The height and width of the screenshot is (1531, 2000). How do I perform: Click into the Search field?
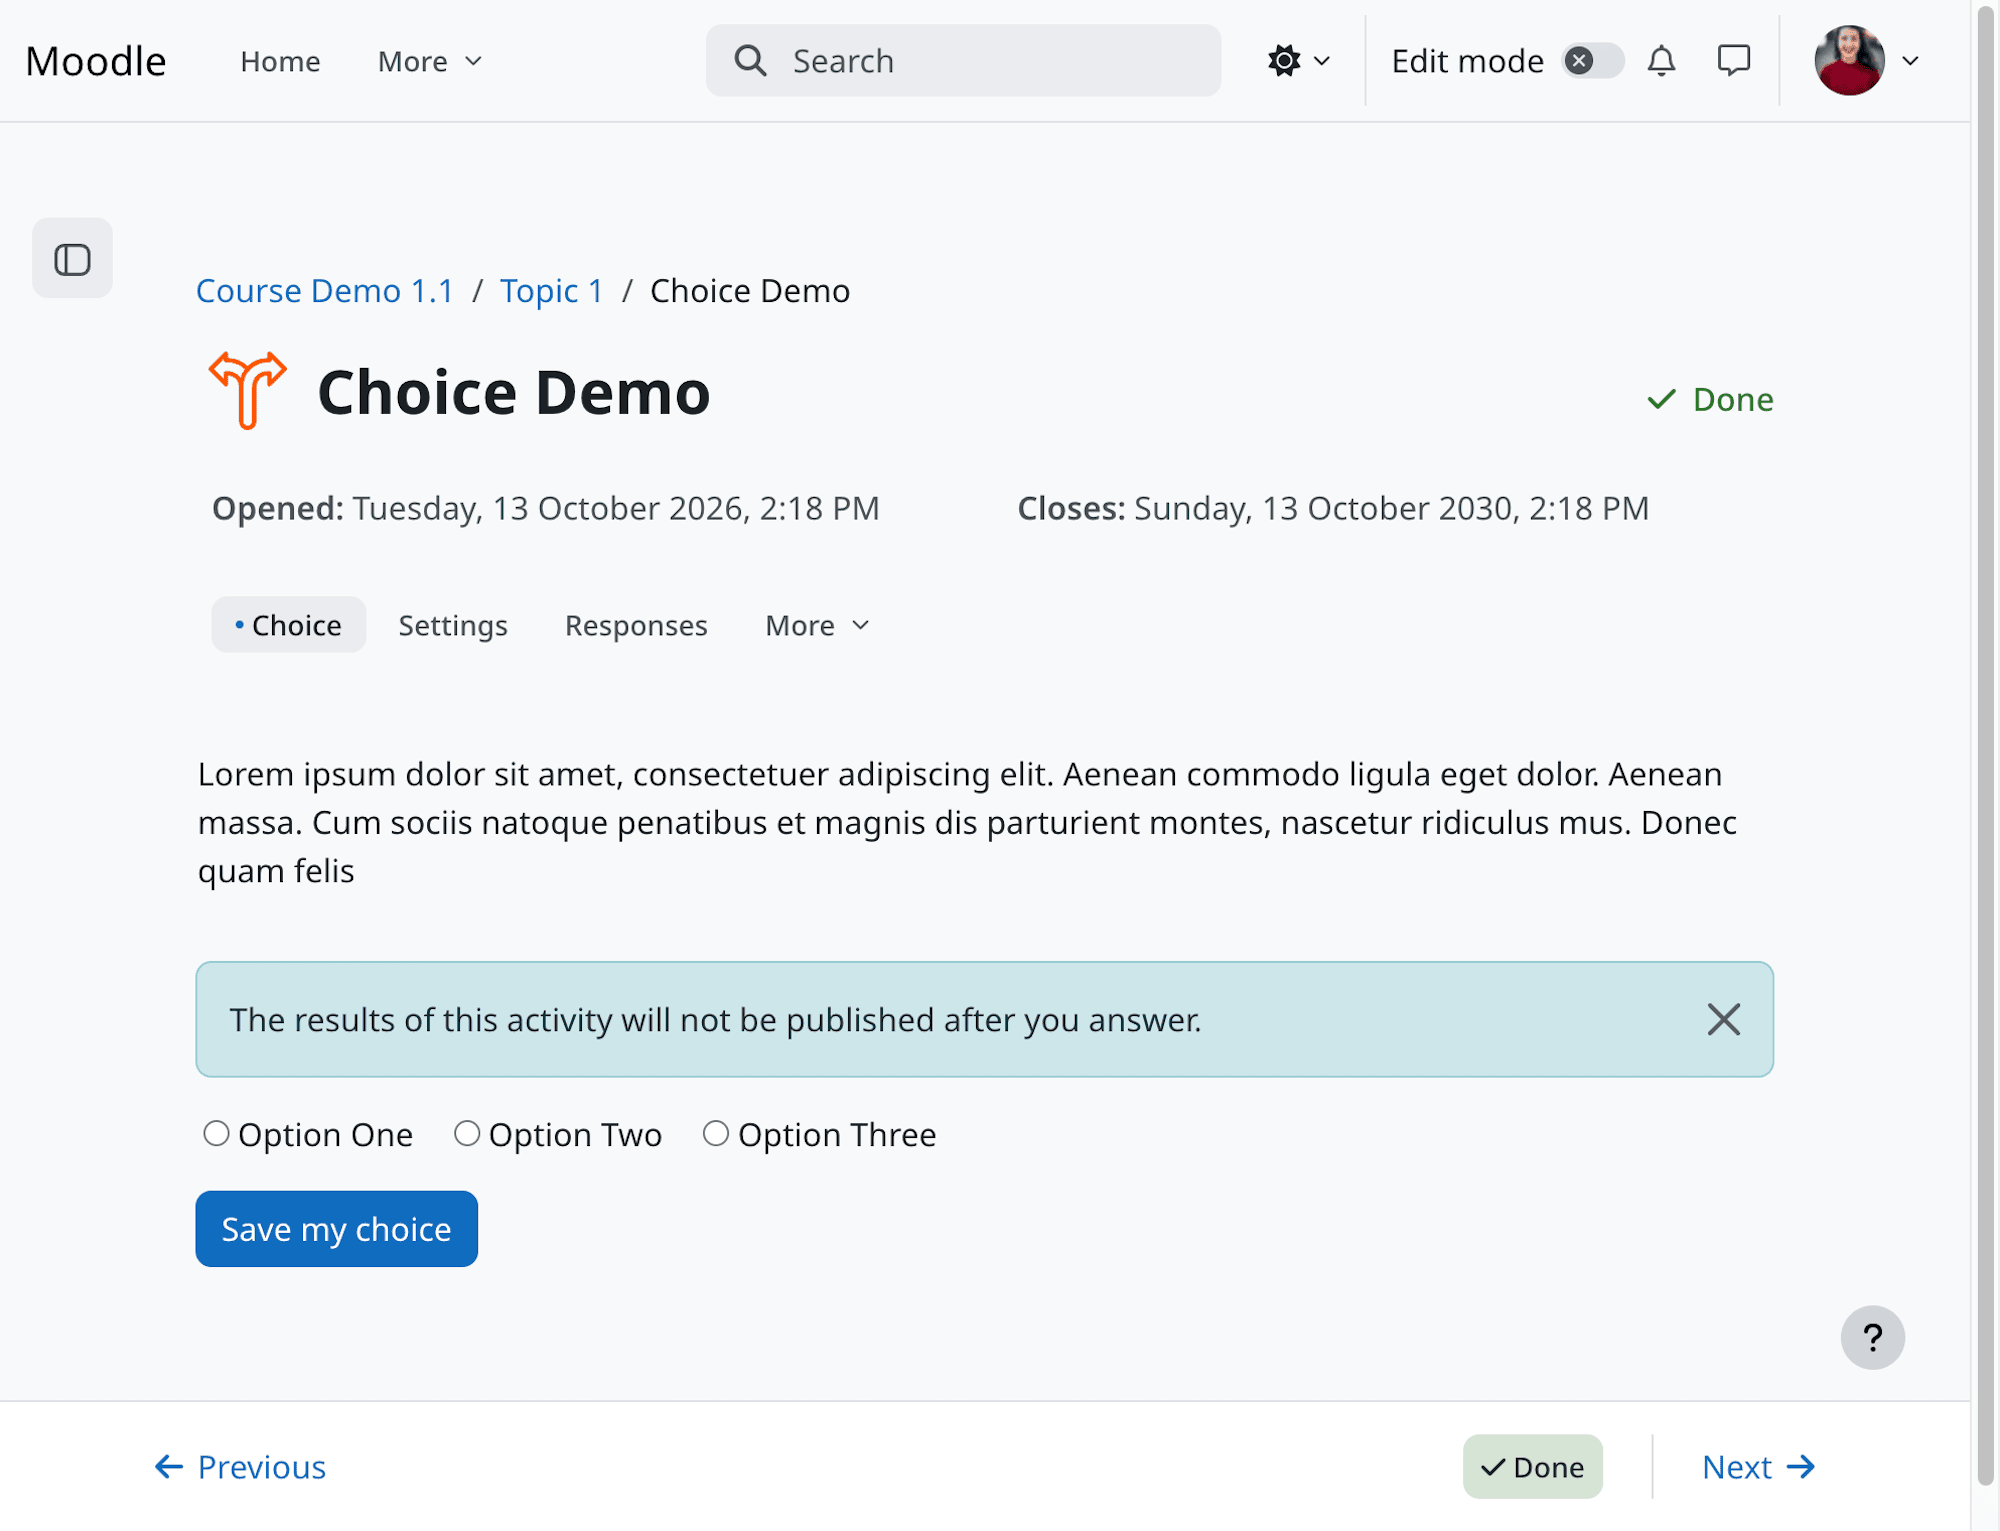(x=963, y=61)
